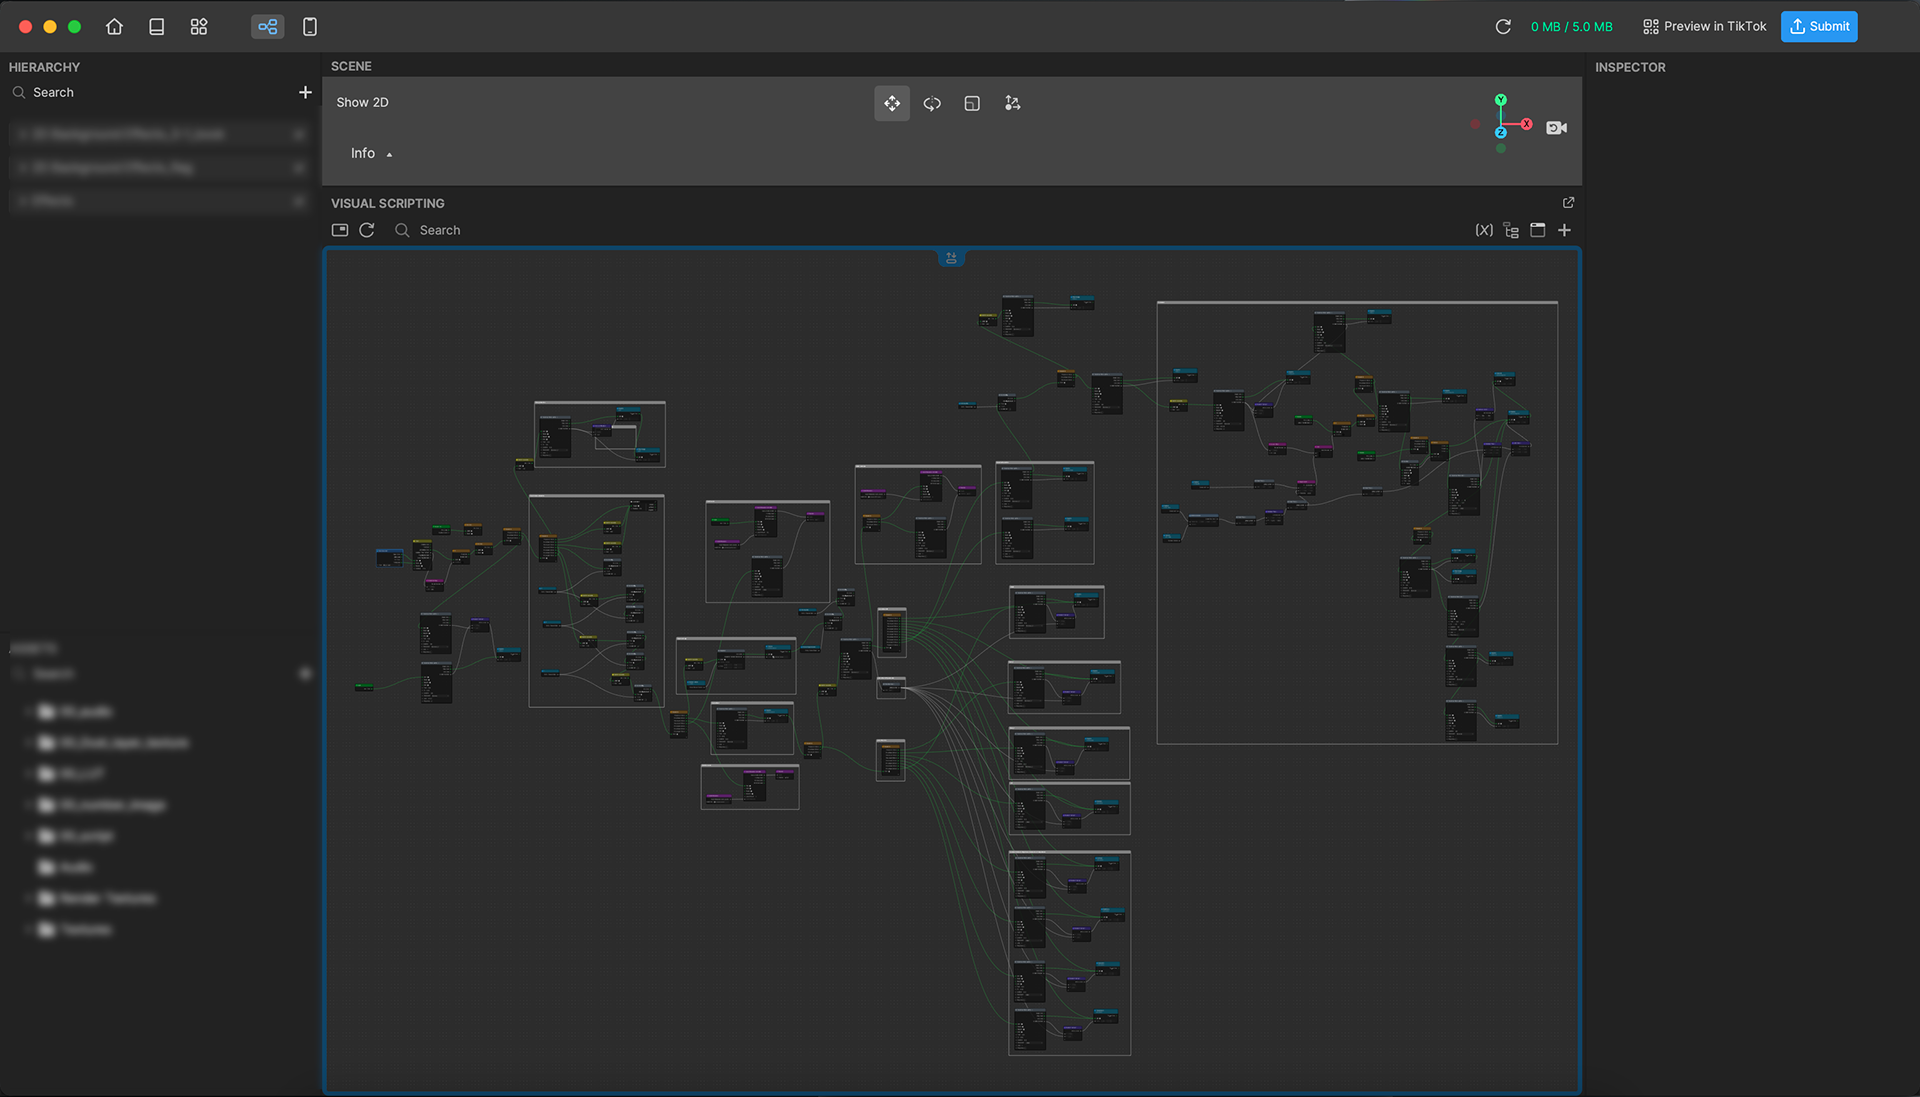The width and height of the screenshot is (1920, 1097).
Task: Click the Y axis on the gizmo
Action: point(1500,100)
